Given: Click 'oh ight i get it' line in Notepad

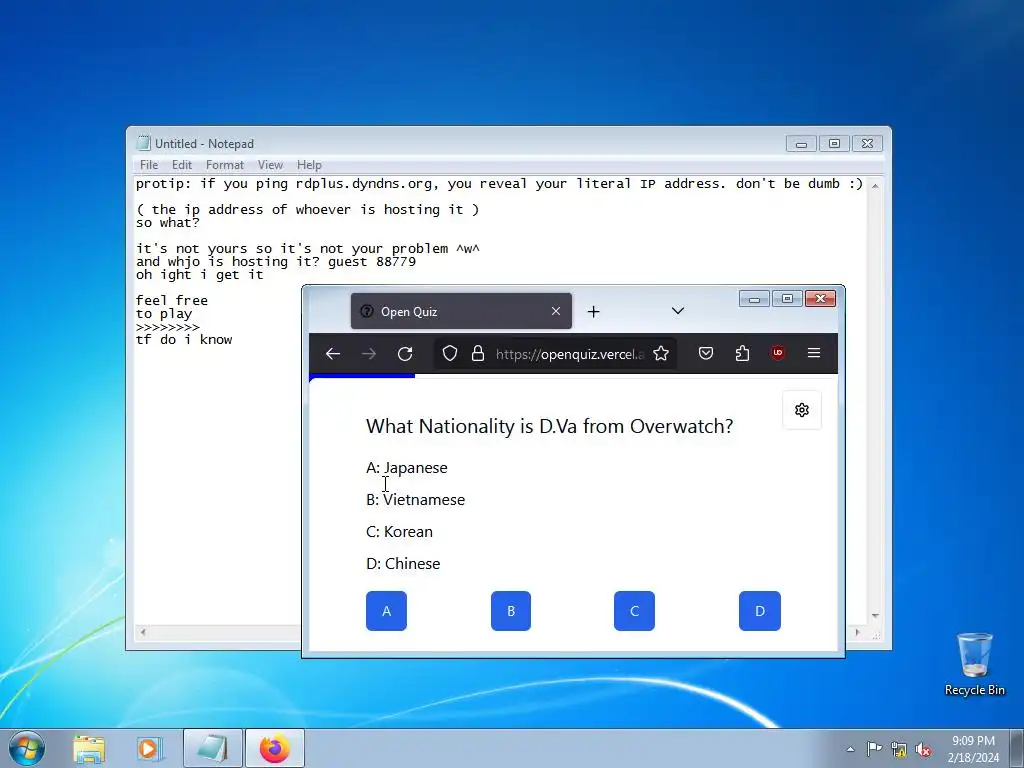Looking at the screenshot, I should 199,275.
